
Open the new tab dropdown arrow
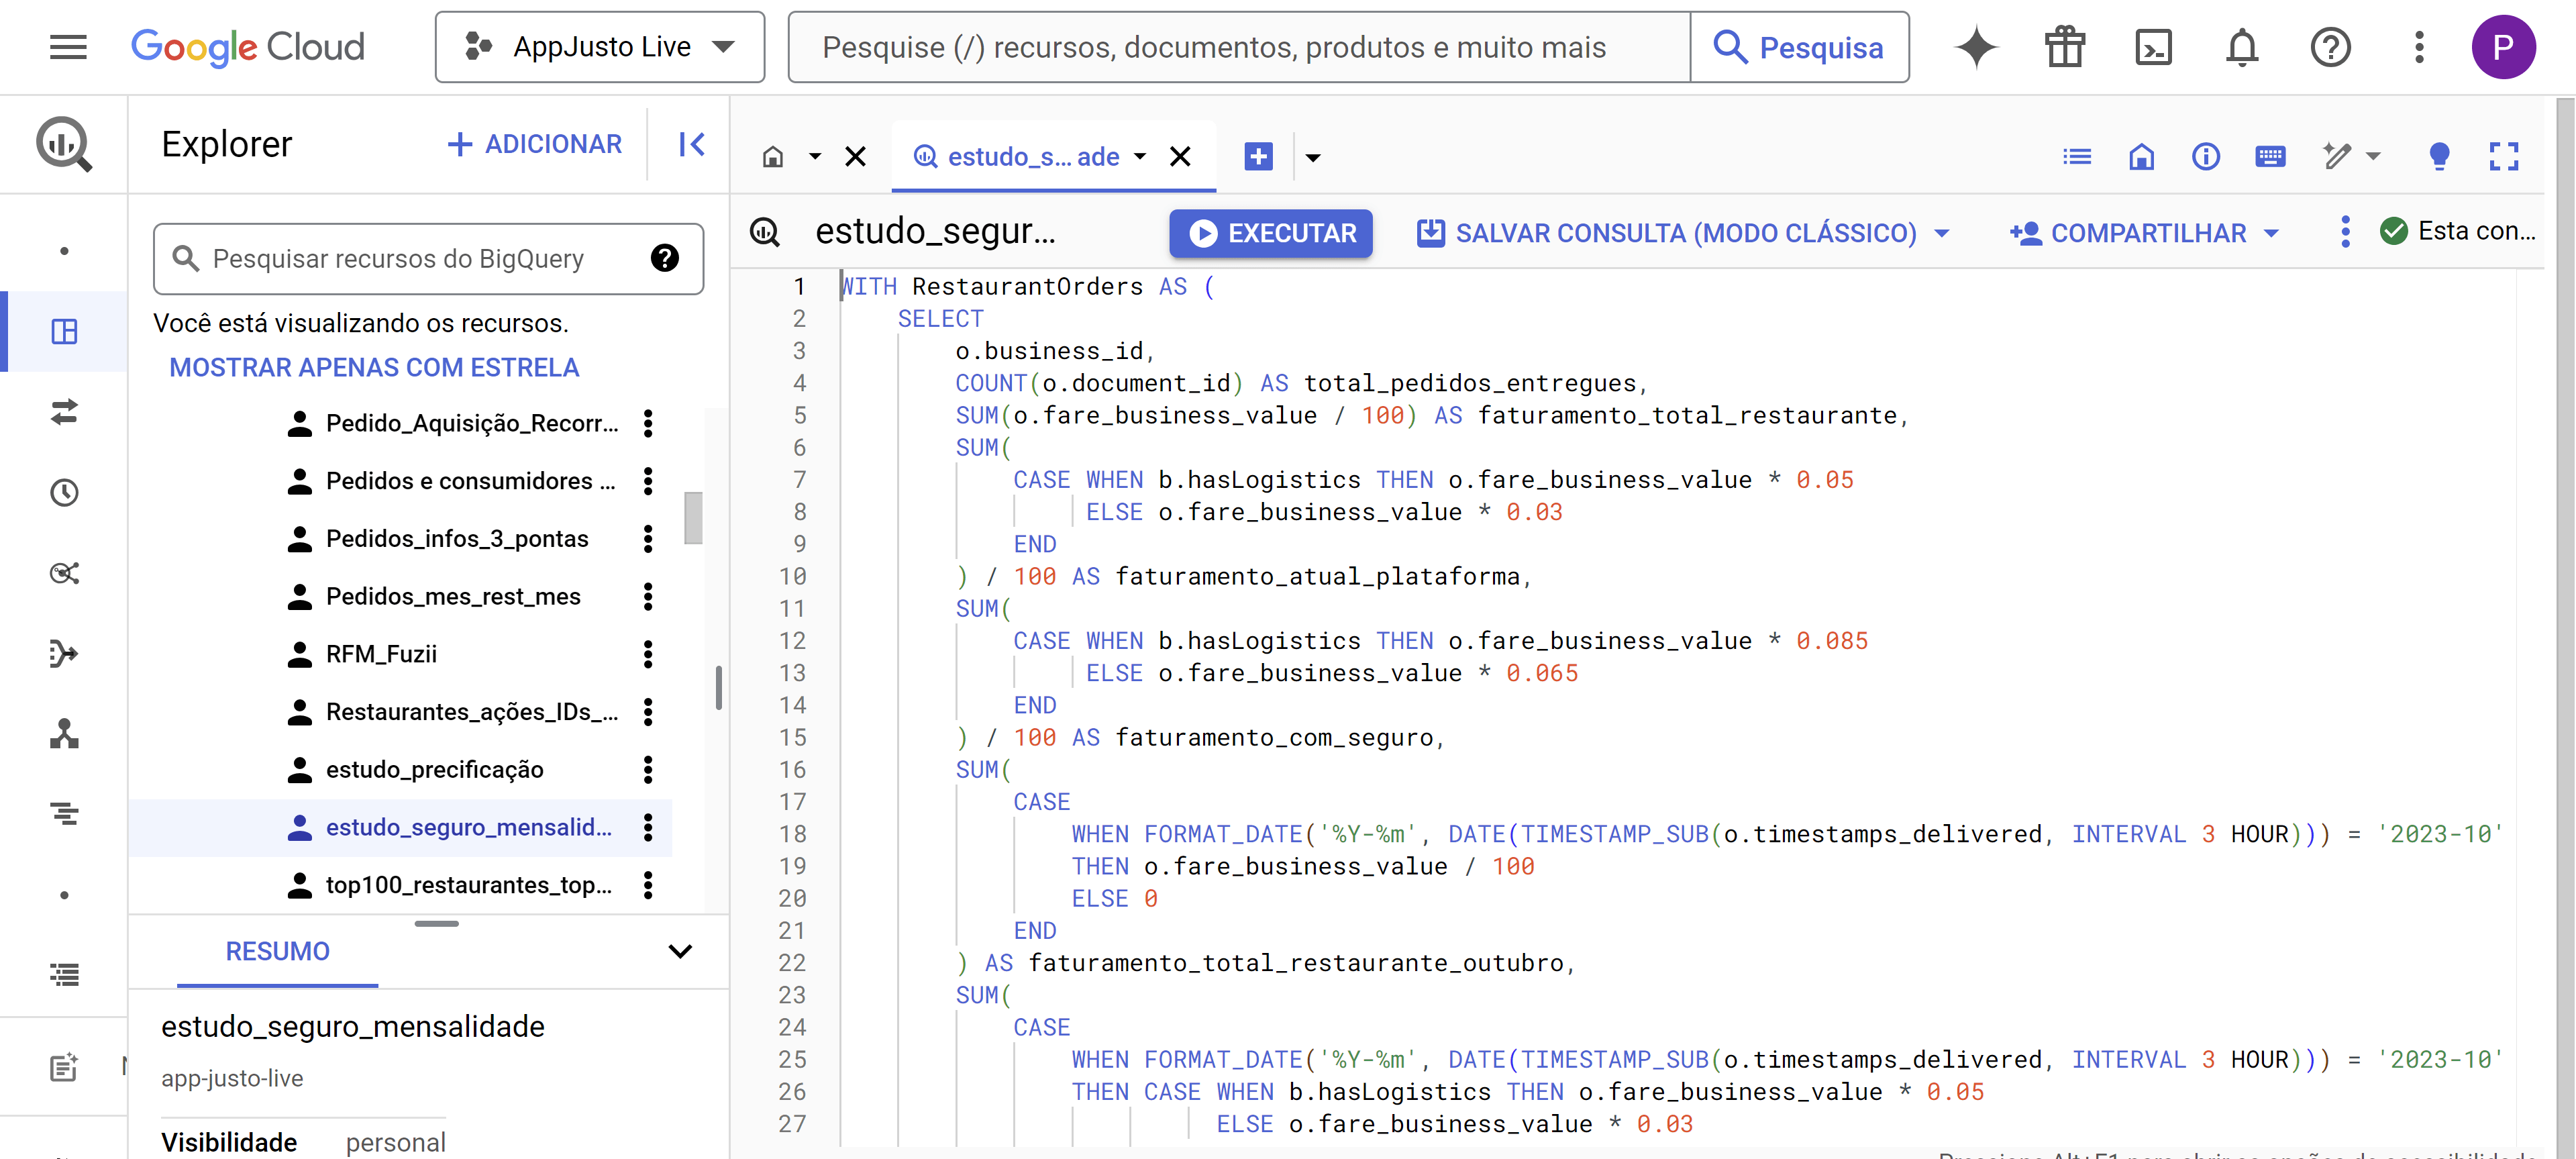coord(1313,157)
